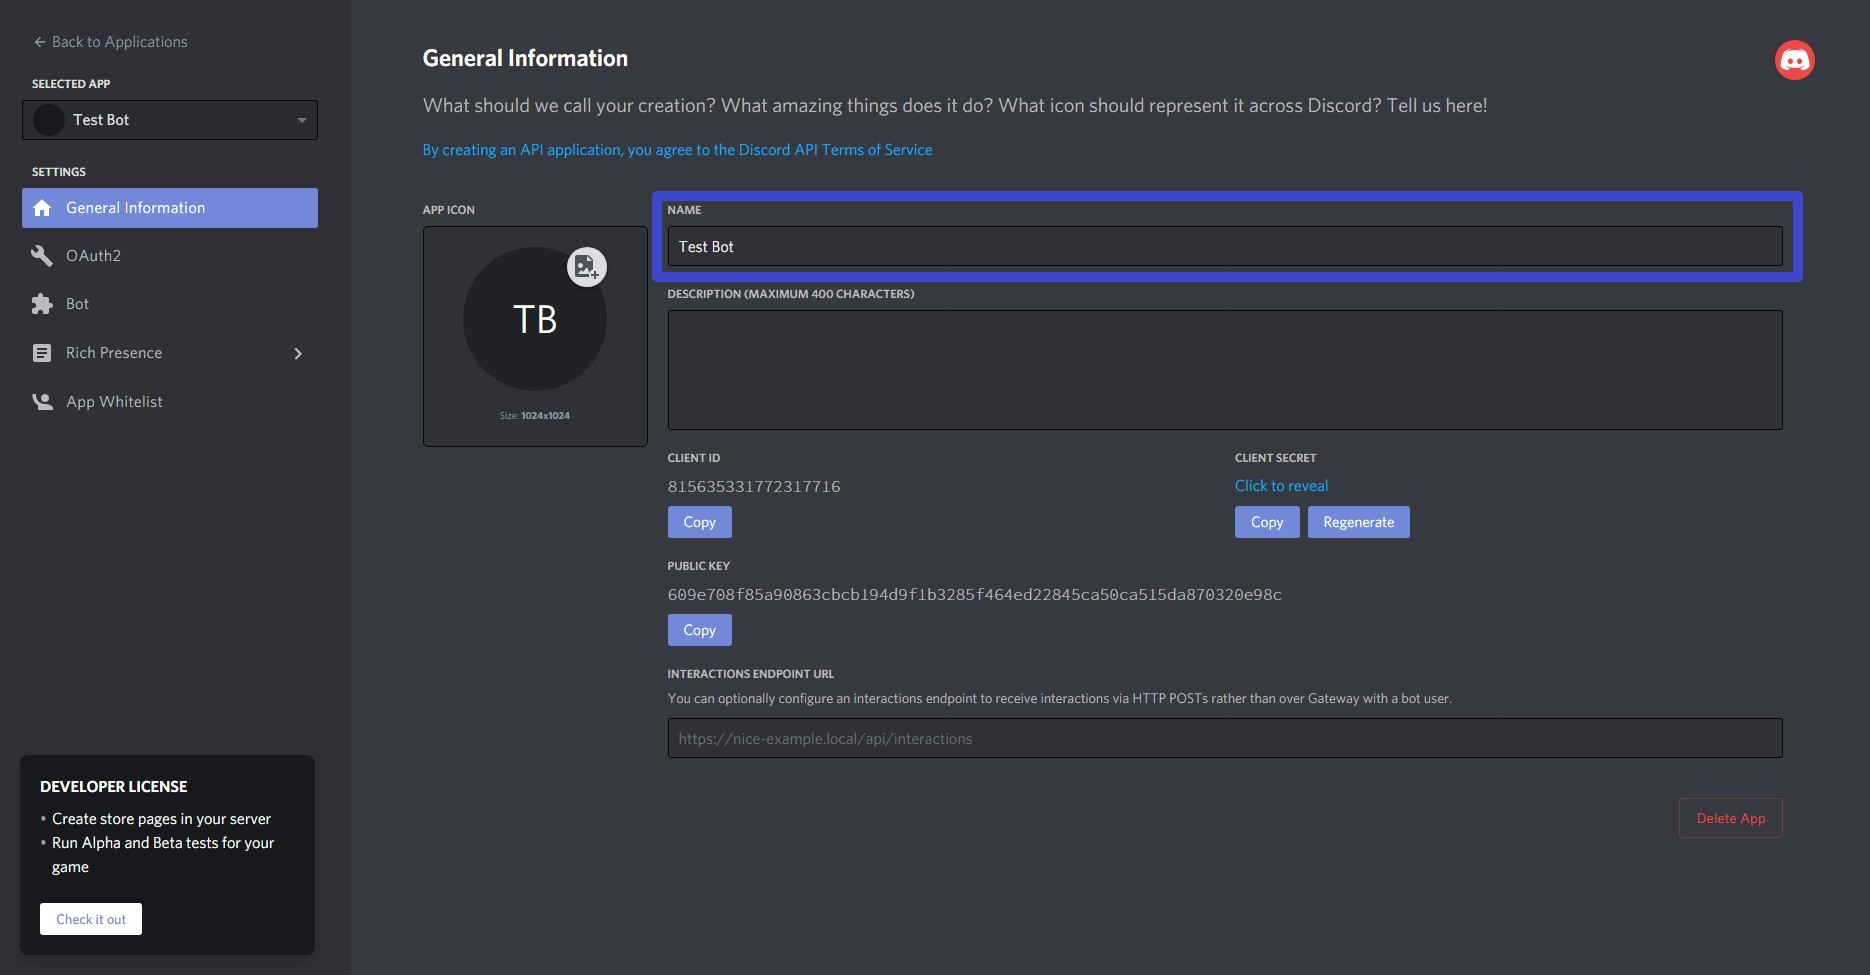Open General Information settings page
The height and width of the screenshot is (975, 1870).
pyautogui.click(x=170, y=208)
